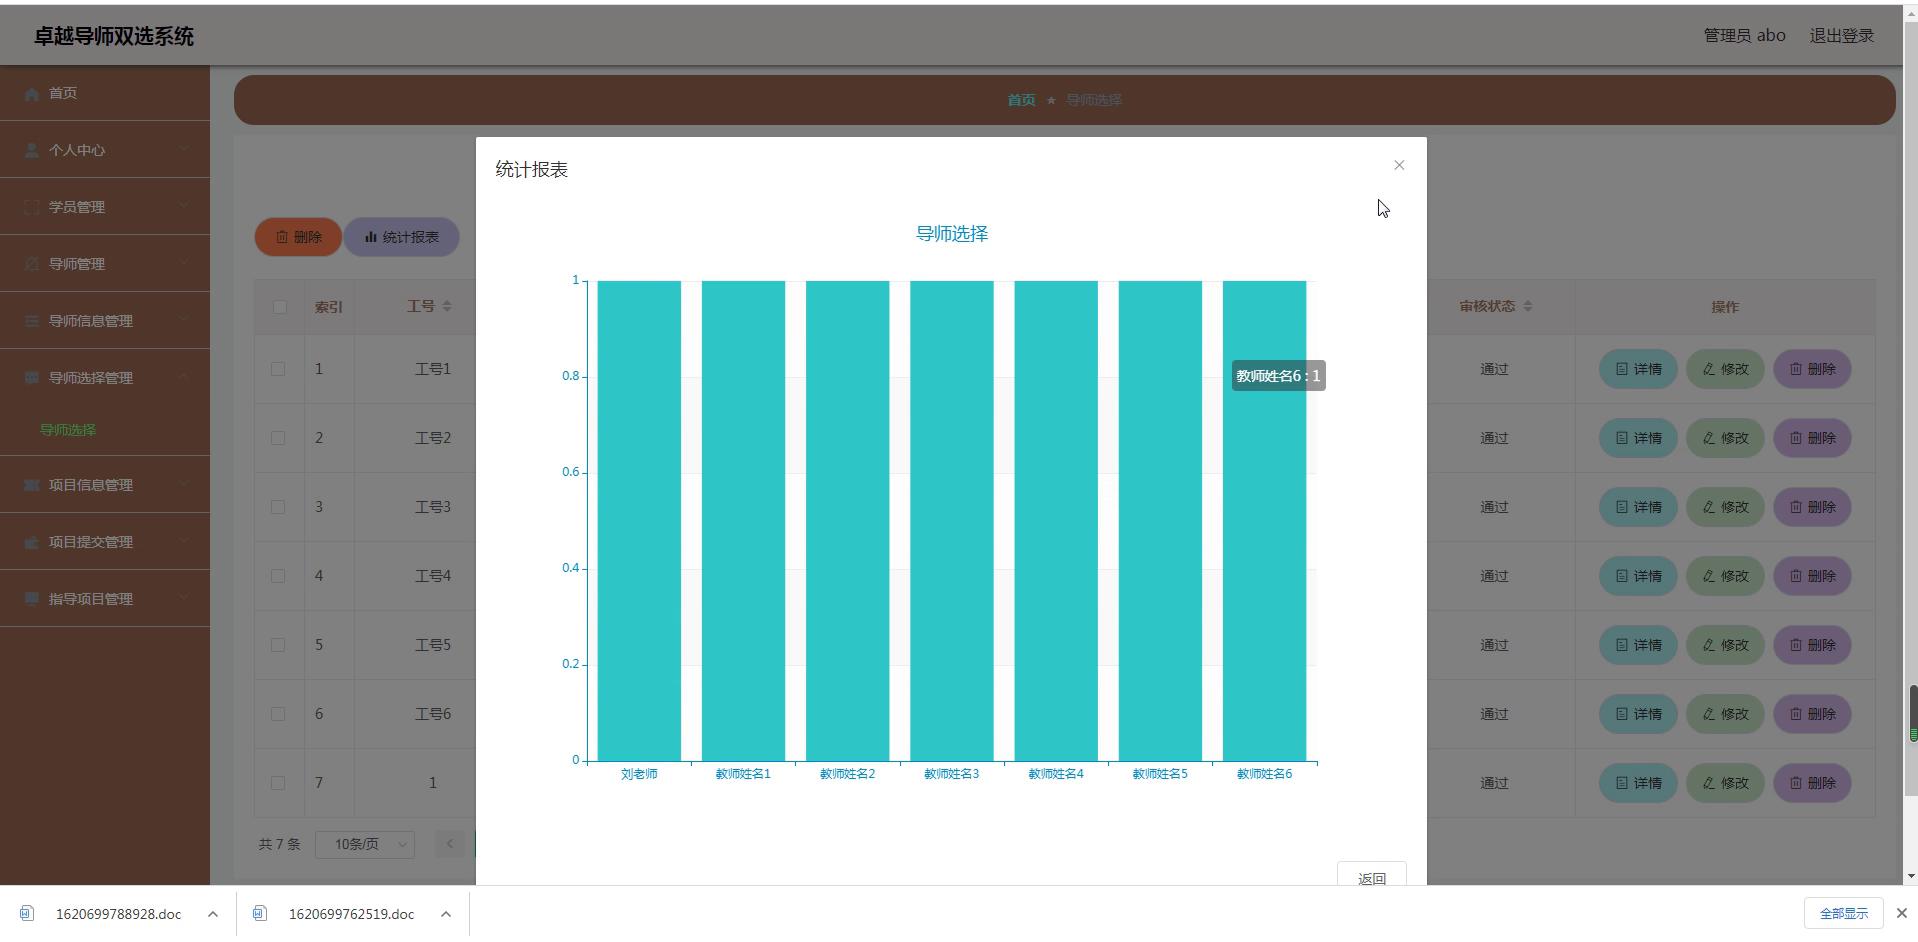
Task: Click the bar chart icon on 统计报表 button
Action: [x=370, y=237]
